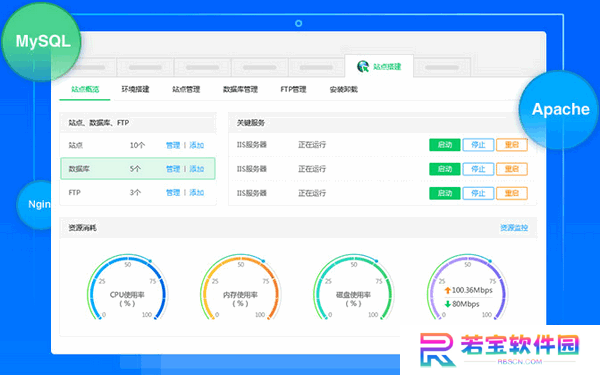
Task: Open the 安装卸载 tab
Action: pos(344,89)
